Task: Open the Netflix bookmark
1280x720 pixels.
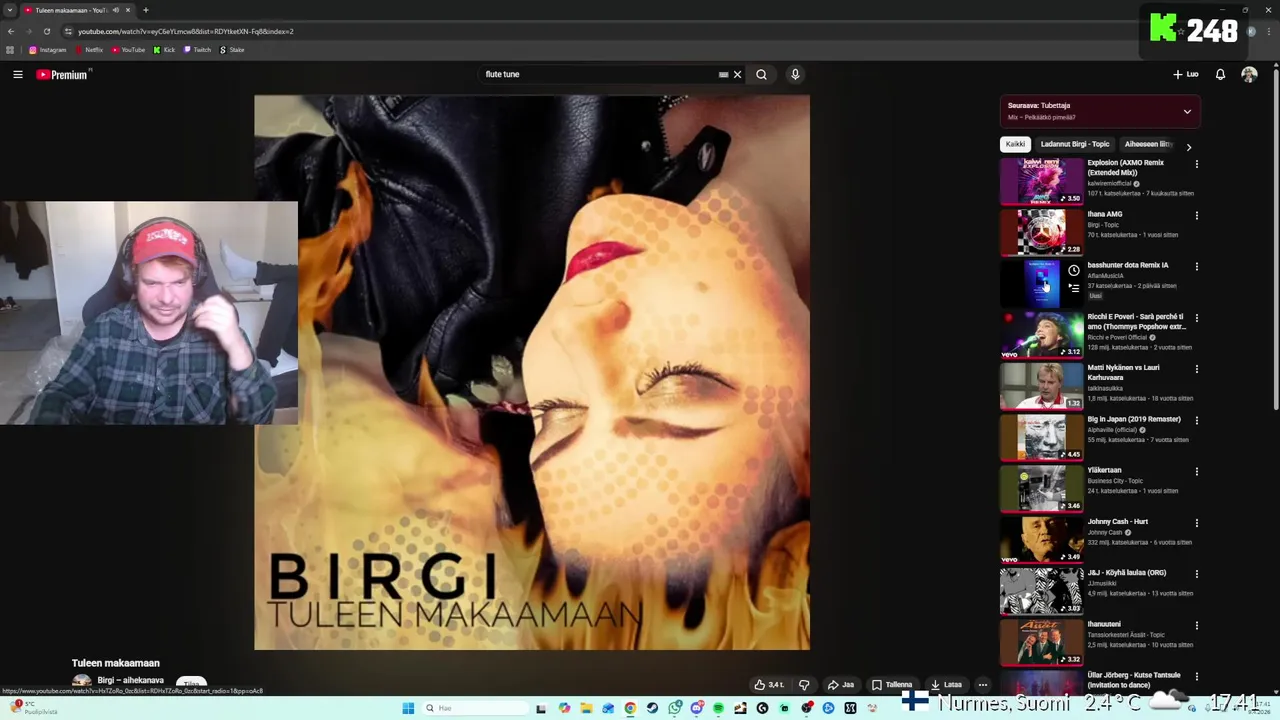Action: (x=88, y=50)
